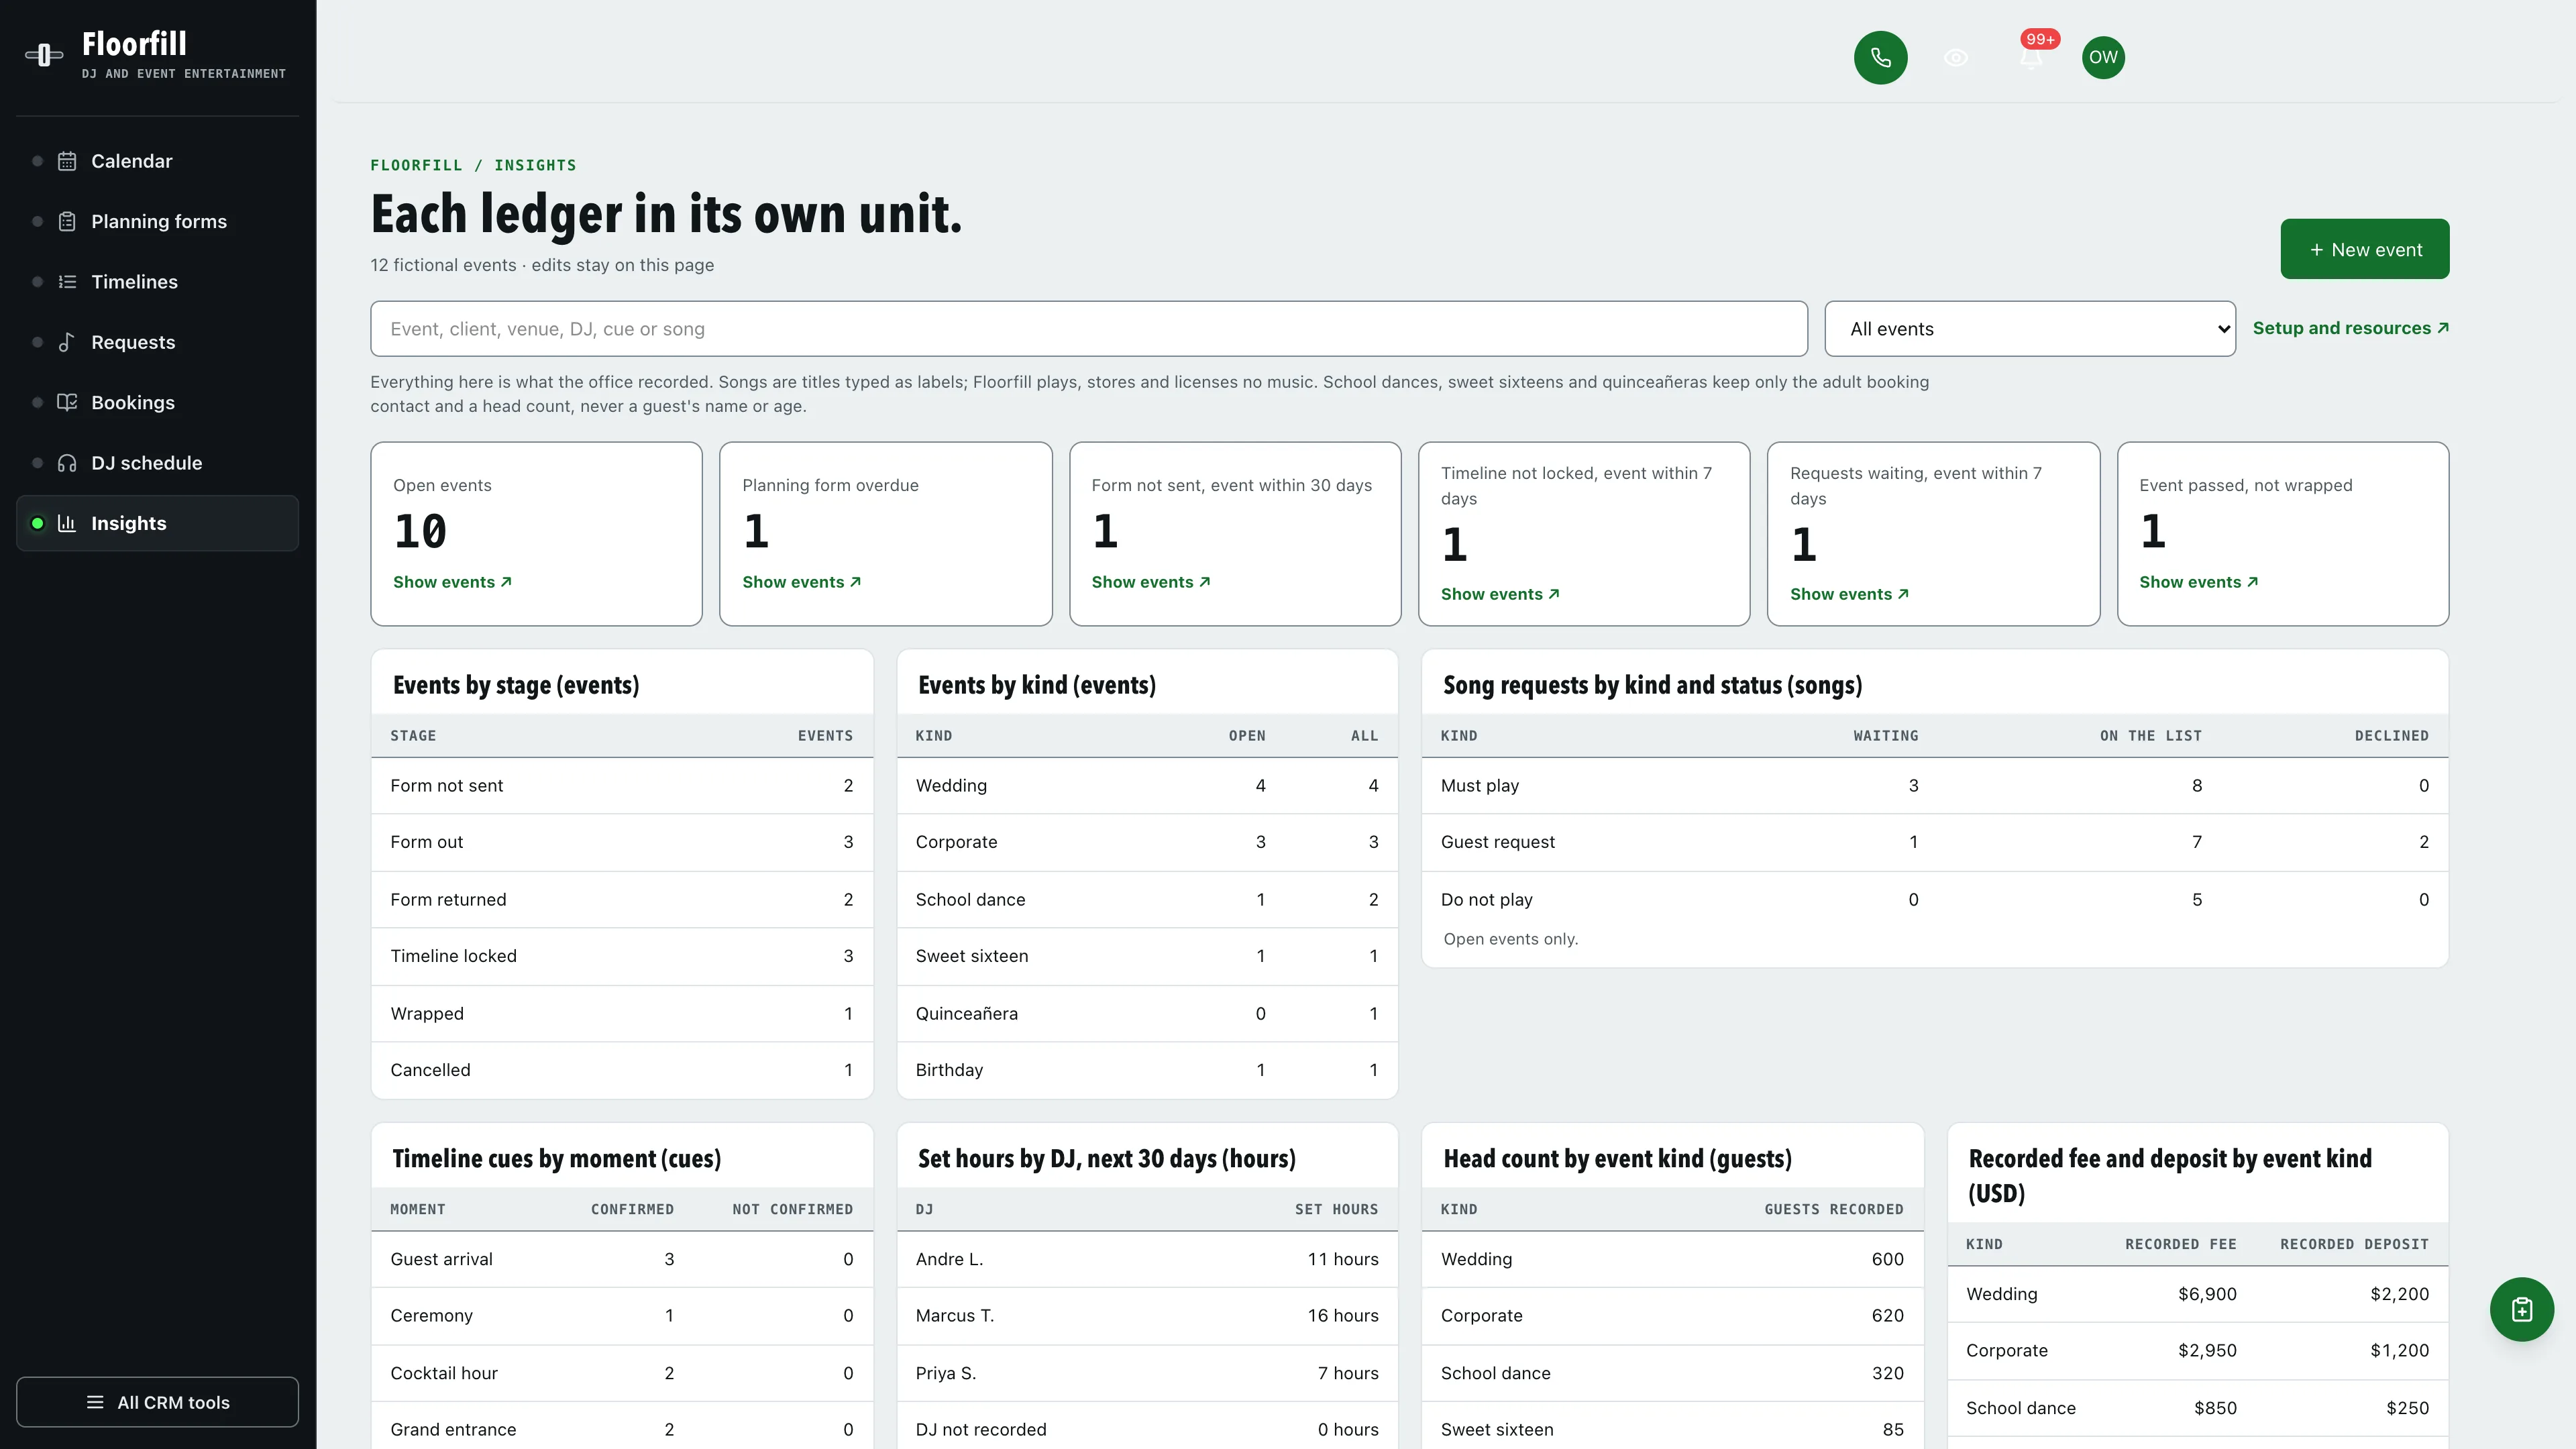
Task: Open Setup and resources link
Action: pos(2350,328)
